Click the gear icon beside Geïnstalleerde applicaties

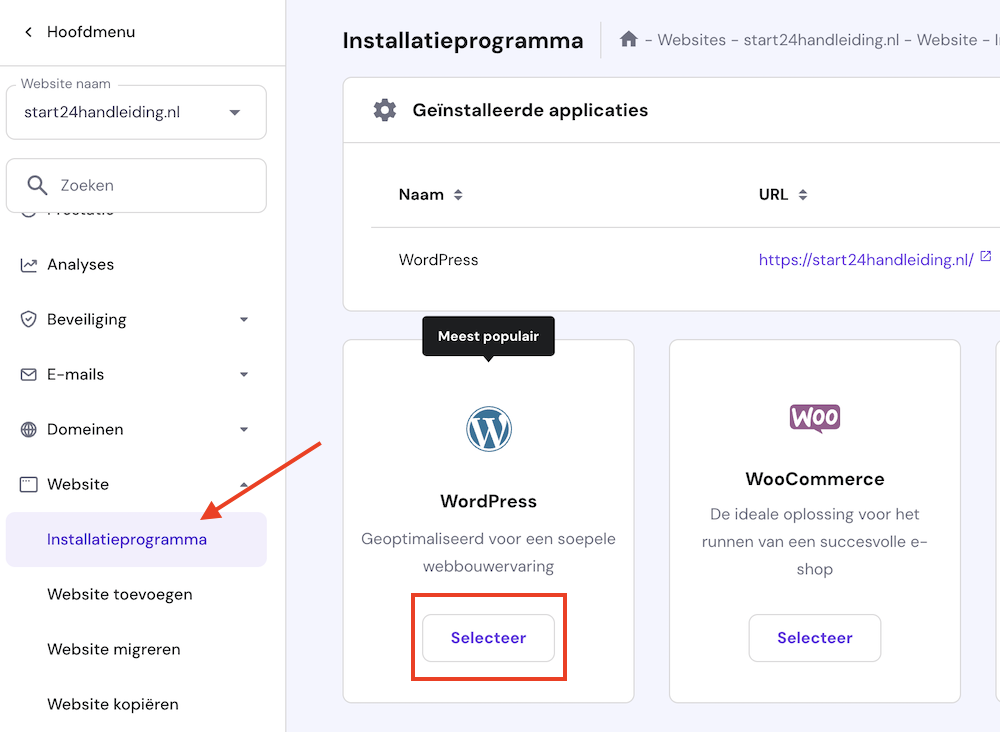(385, 110)
